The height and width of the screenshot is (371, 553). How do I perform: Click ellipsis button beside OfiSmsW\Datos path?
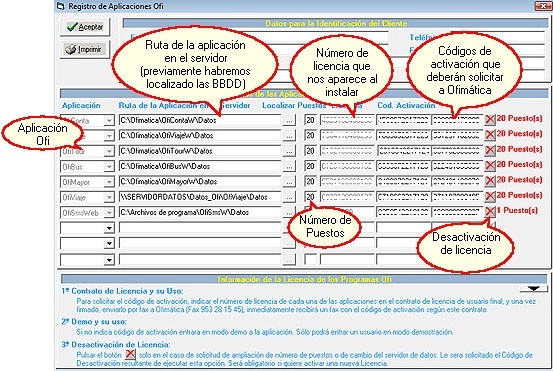(289, 212)
